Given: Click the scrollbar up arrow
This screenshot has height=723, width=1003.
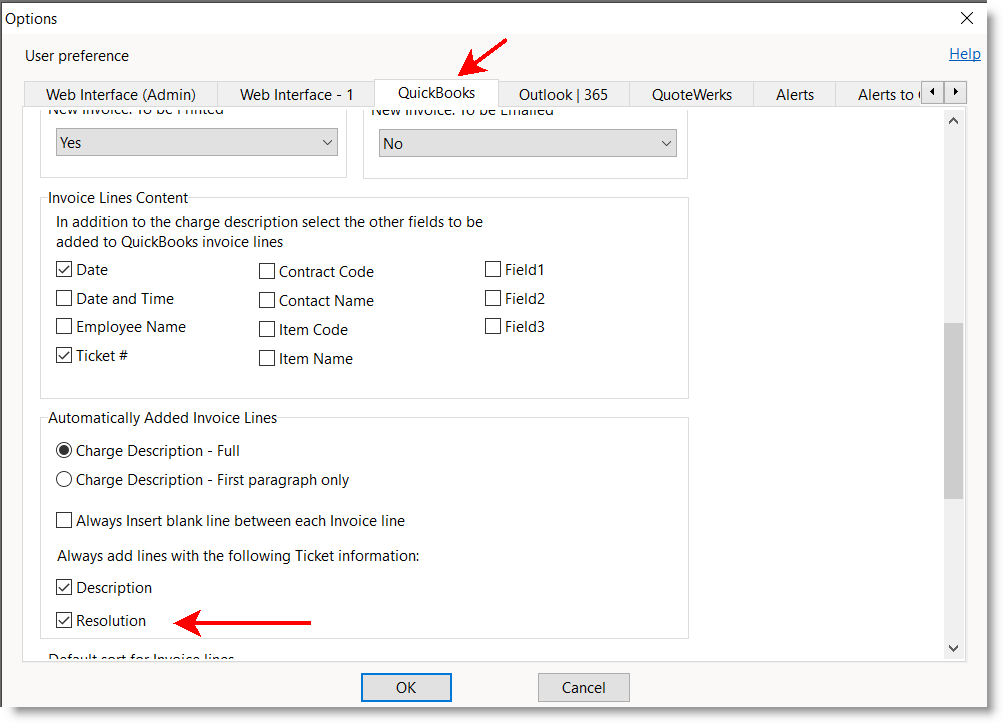Looking at the screenshot, I should click(953, 120).
